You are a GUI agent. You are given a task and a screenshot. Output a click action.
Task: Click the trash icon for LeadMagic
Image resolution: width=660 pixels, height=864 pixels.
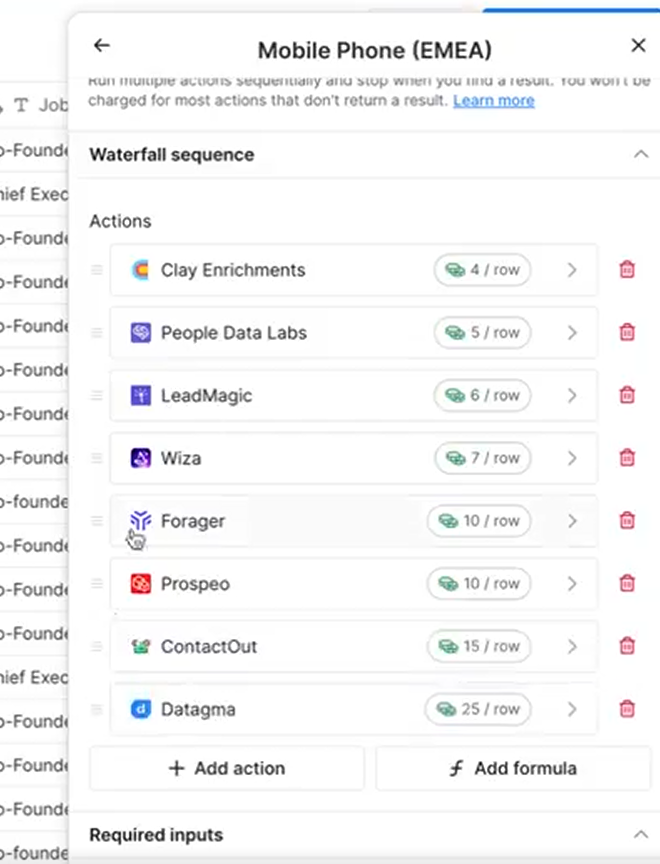coord(627,396)
